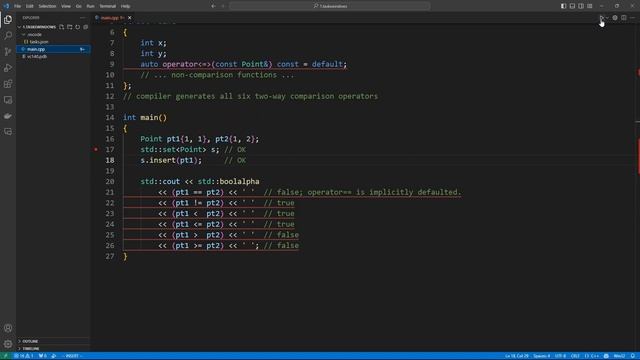Click the cursor position Ln Col indicator
The width and height of the screenshot is (640, 360).
[x=517, y=356]
